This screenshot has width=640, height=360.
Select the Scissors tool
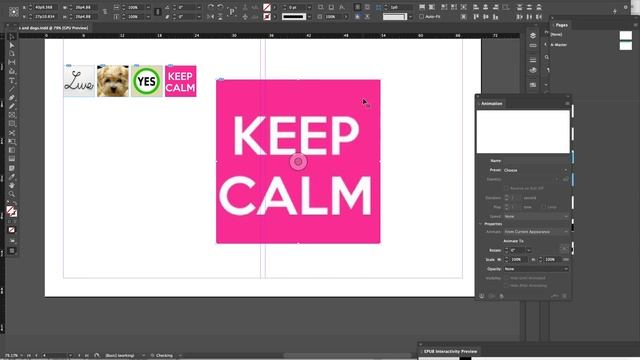coord(12,133)
